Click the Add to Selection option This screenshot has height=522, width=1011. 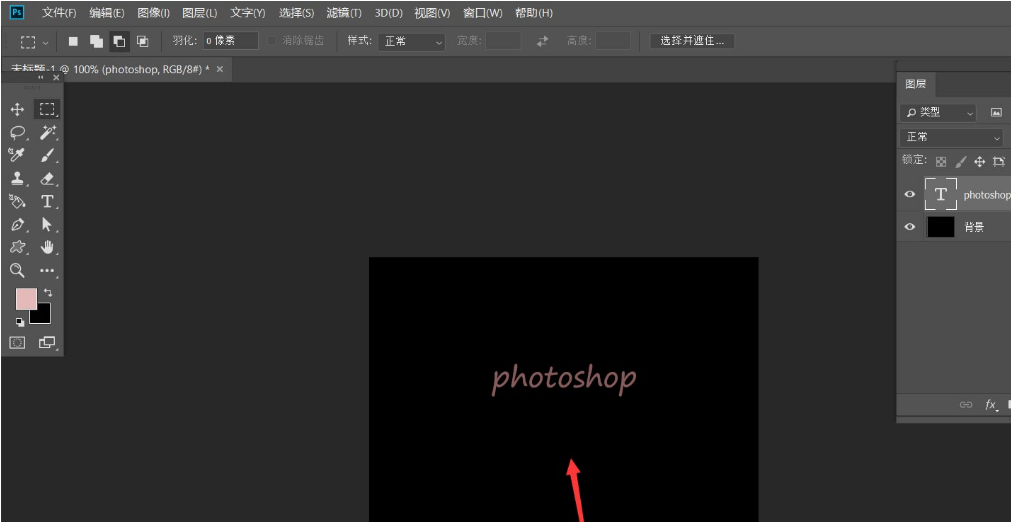pos(96,41)
